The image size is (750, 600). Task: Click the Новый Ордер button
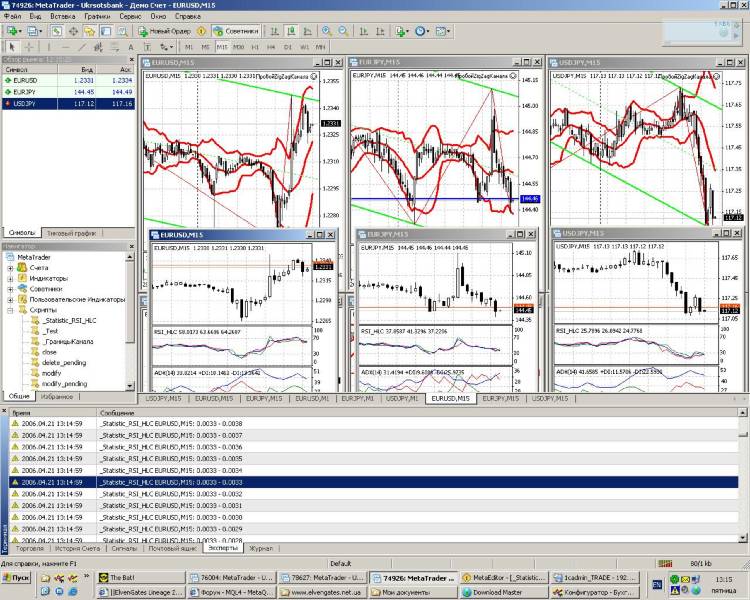(x=165, y=31)
